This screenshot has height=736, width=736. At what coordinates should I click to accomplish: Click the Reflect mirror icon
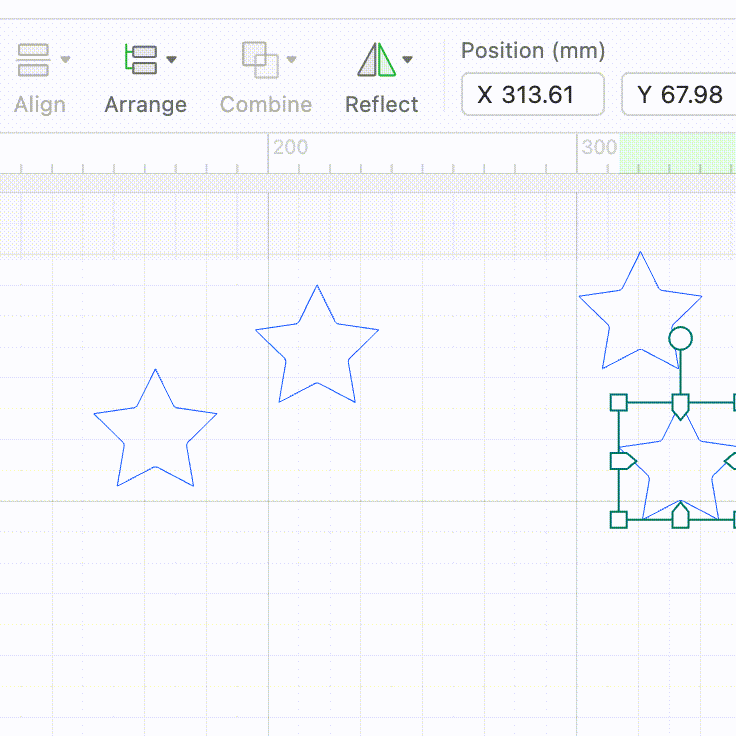376,60
